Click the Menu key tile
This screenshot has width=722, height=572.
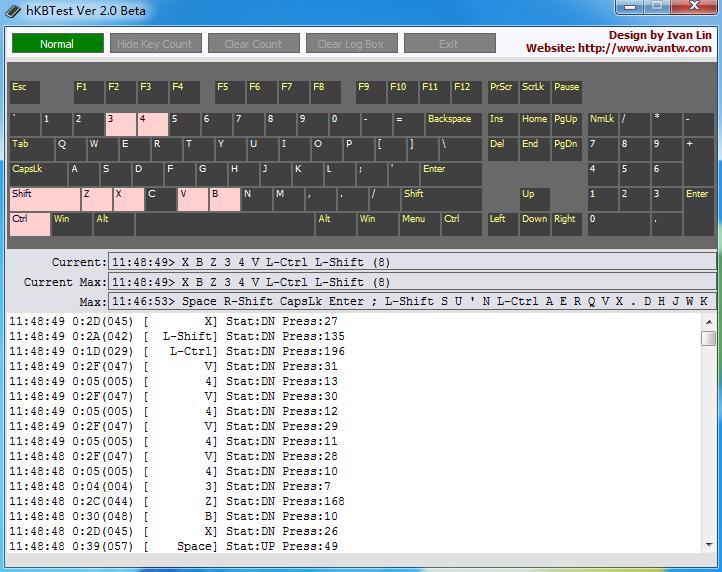click(419, 224)
